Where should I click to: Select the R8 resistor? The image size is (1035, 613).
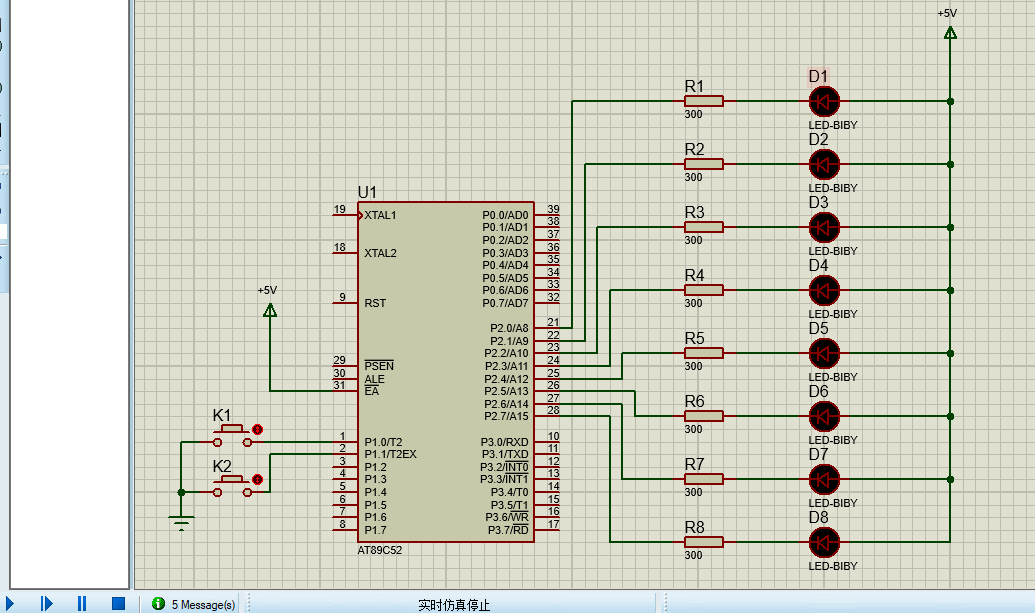(703, 542)
